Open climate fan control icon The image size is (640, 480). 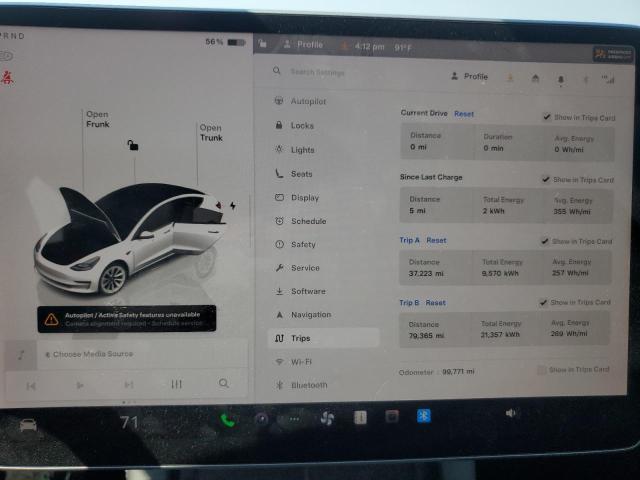[326, 419]
